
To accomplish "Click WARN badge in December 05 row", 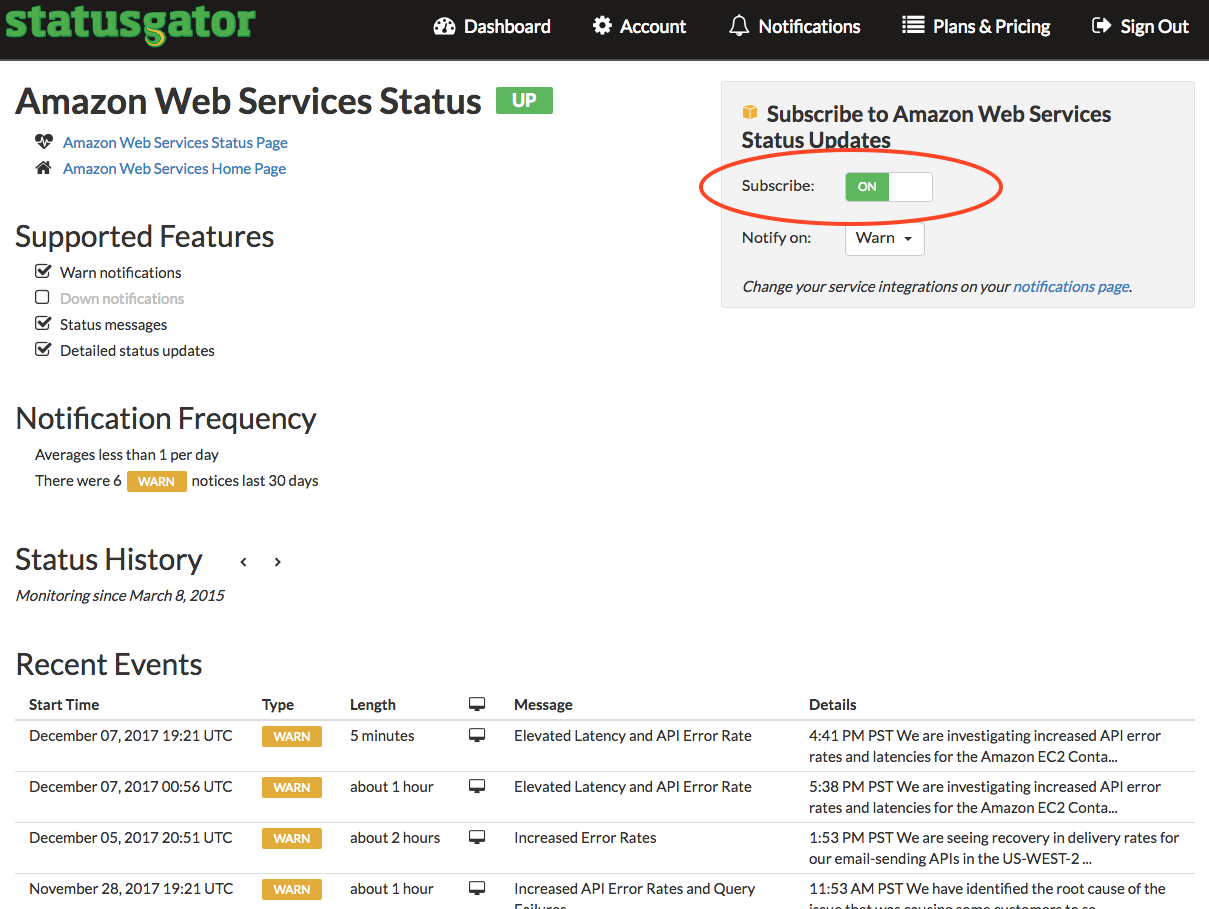I will point(291,838).
